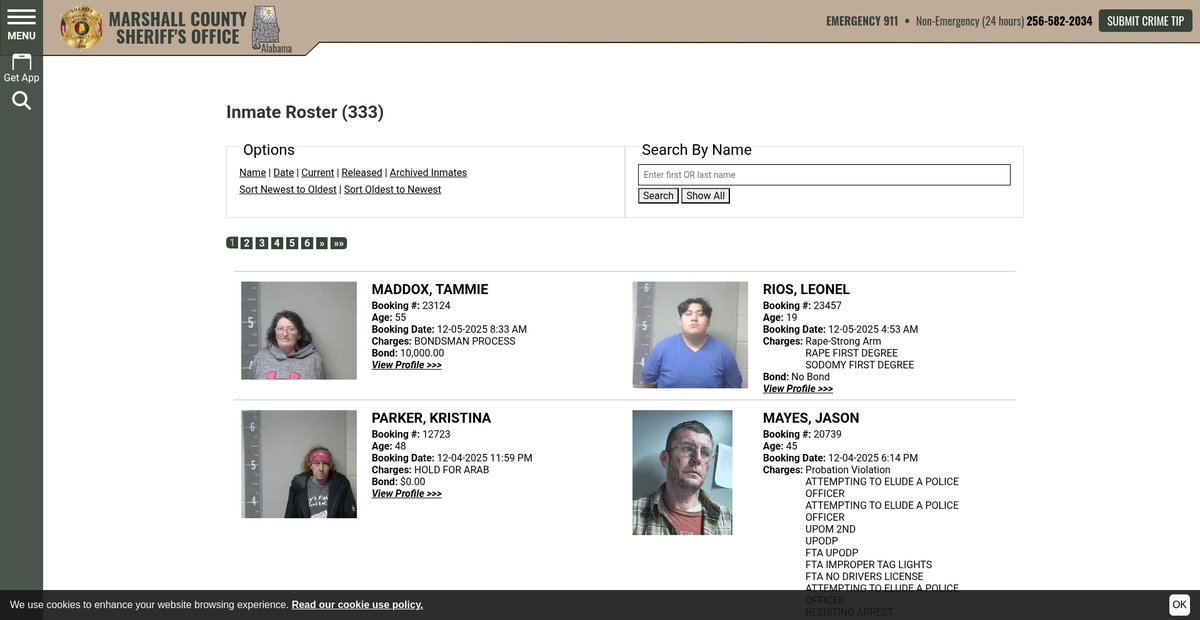Click the Search button
The image size is (1200, 620).
coord(658,196)
